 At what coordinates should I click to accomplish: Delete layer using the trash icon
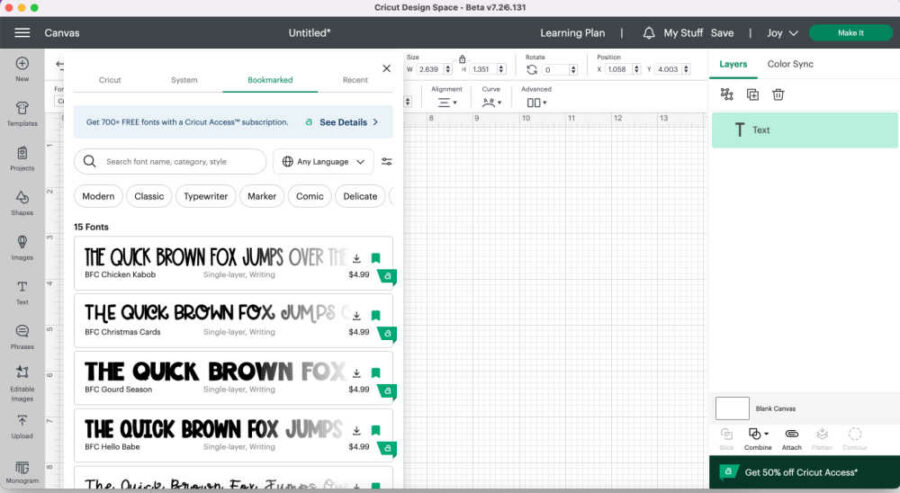(778, 94)
